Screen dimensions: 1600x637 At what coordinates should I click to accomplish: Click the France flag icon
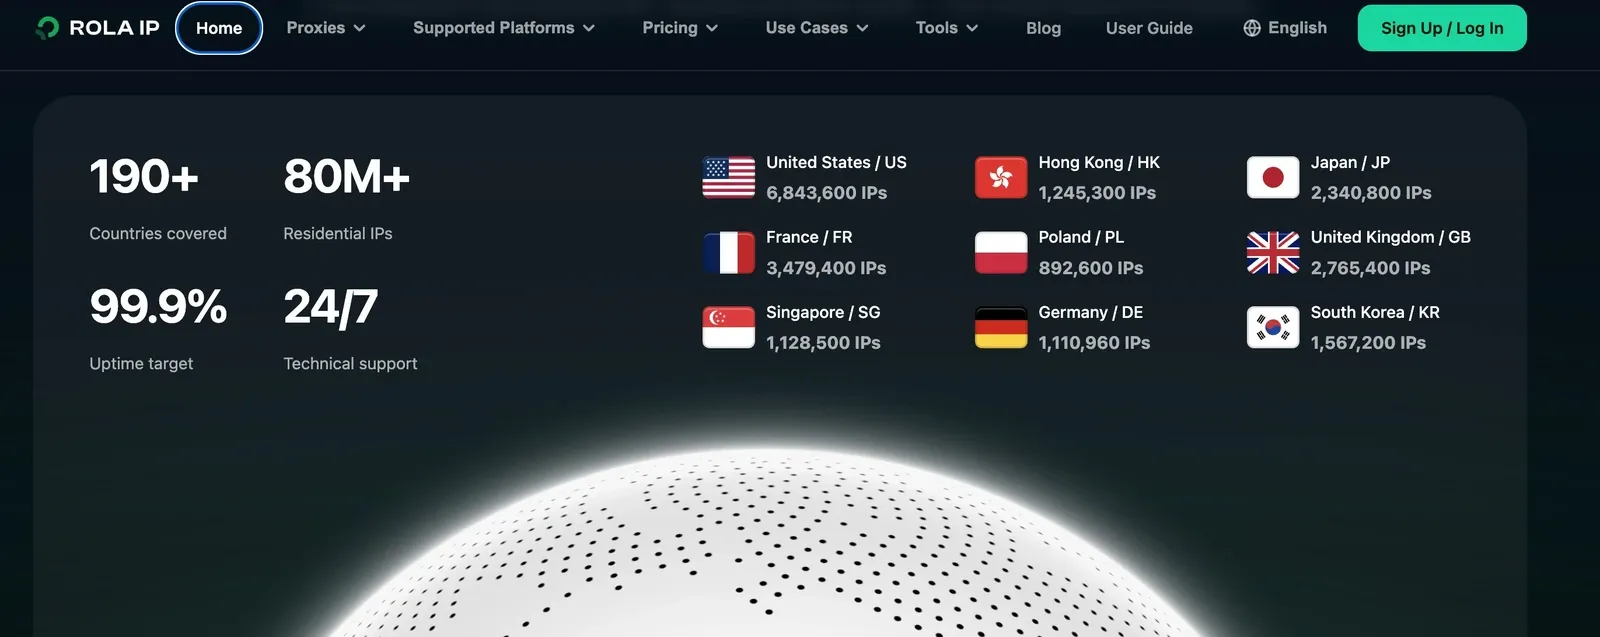[x=729, y=253]
